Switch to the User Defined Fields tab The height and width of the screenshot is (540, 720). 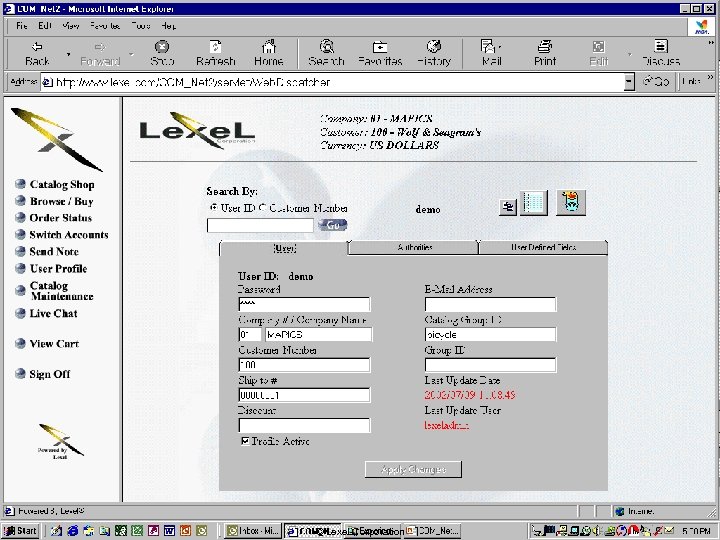tap(543, 248)
